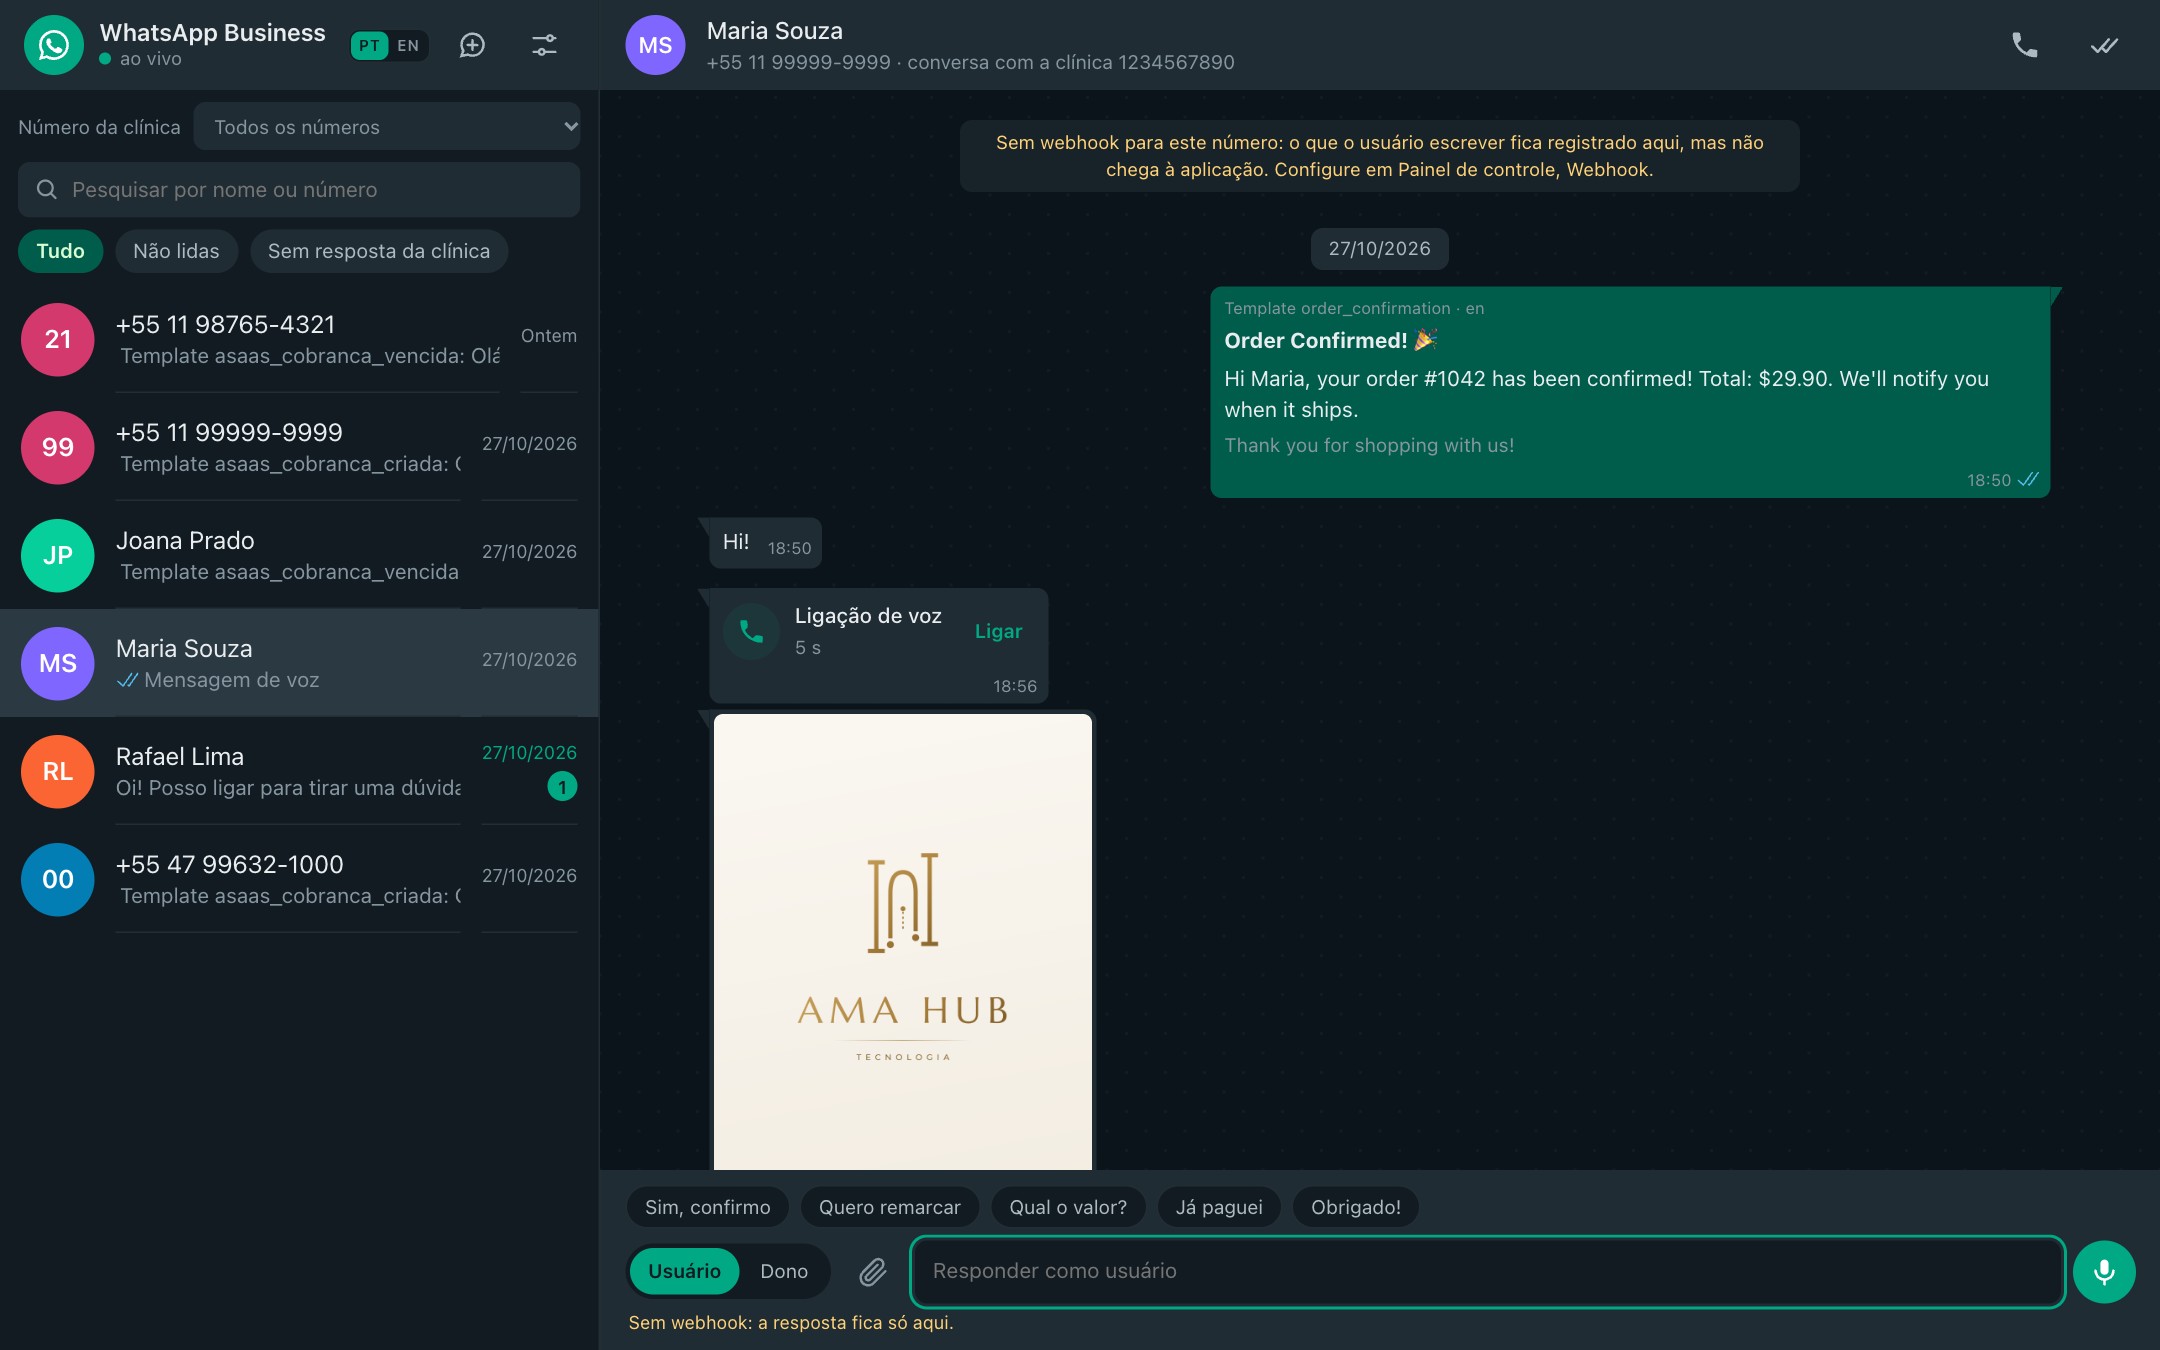Click the Hi! incoming message bubble
Screen dimensions: 2160x1350
[x=765, y=543]
